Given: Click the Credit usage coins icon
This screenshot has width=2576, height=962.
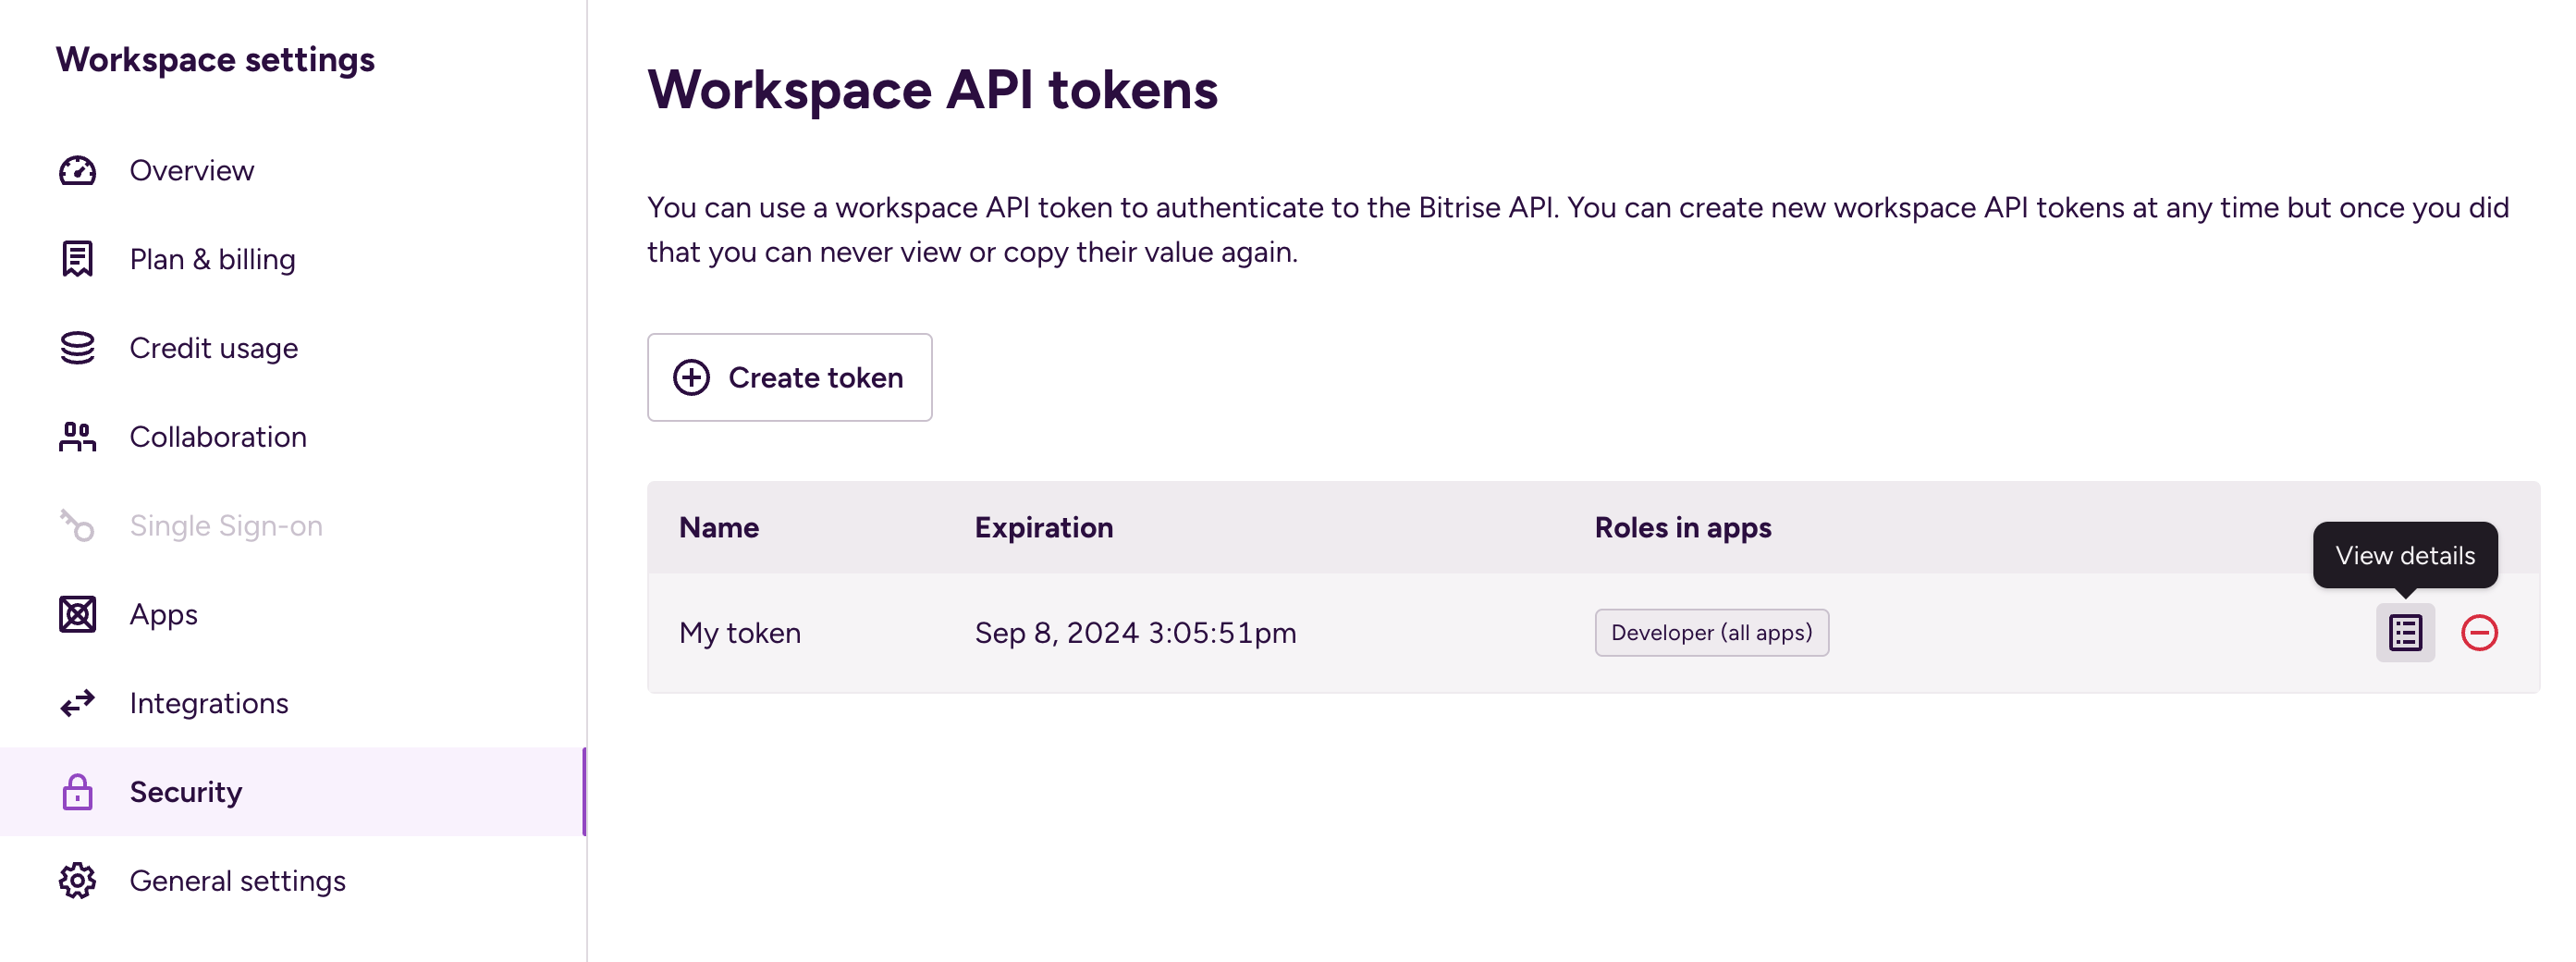Looking at the screenshot, I should 78,347.
